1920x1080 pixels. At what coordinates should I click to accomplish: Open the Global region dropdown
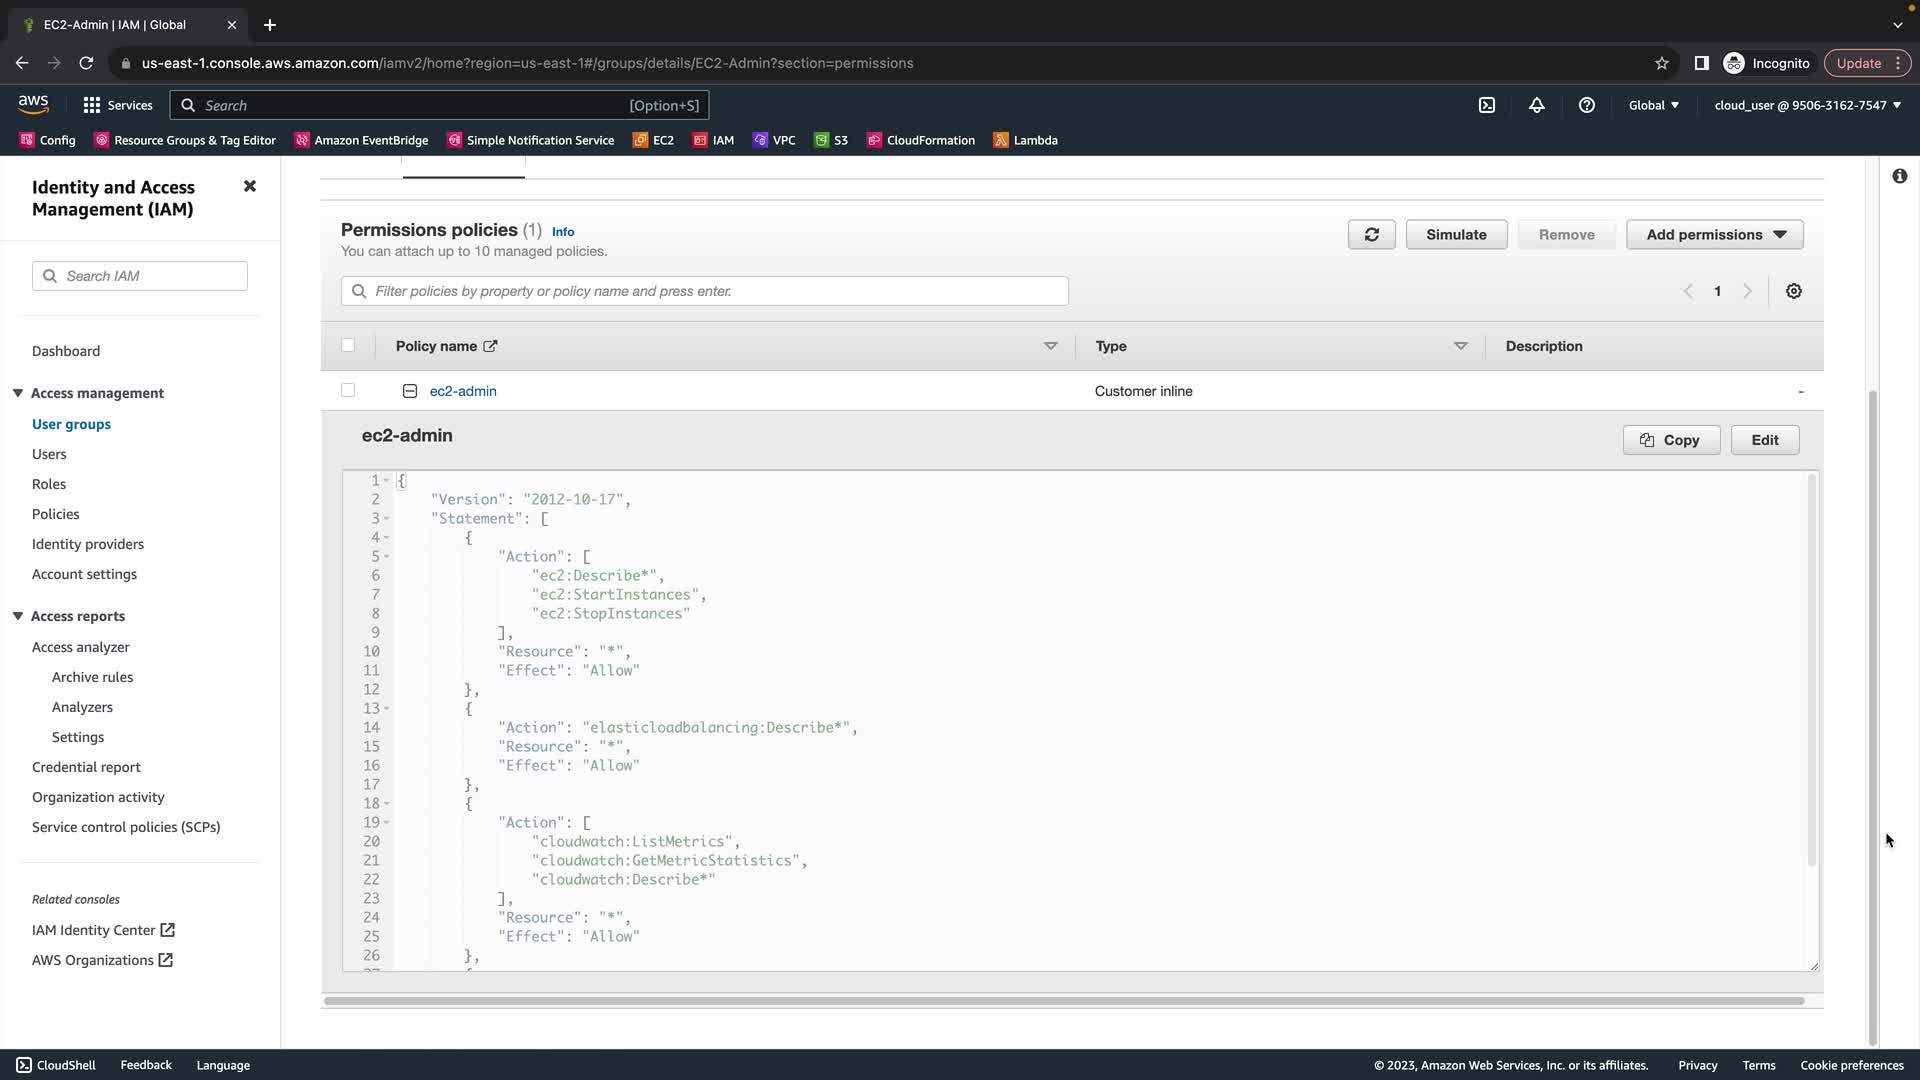[x=1653, y=105]
